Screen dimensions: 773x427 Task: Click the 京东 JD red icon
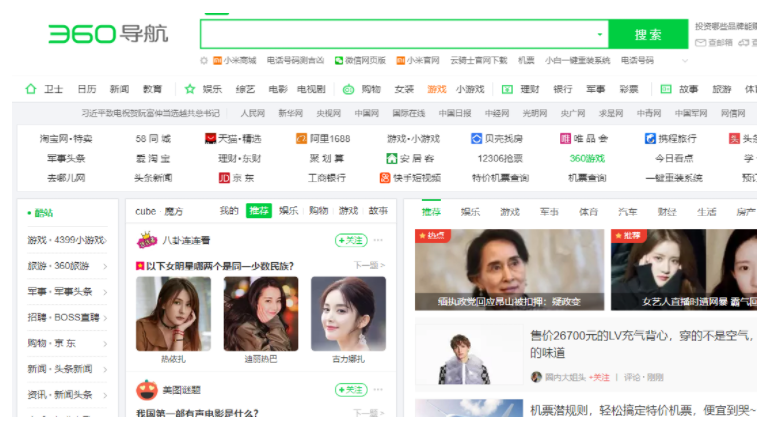point(224,178)
